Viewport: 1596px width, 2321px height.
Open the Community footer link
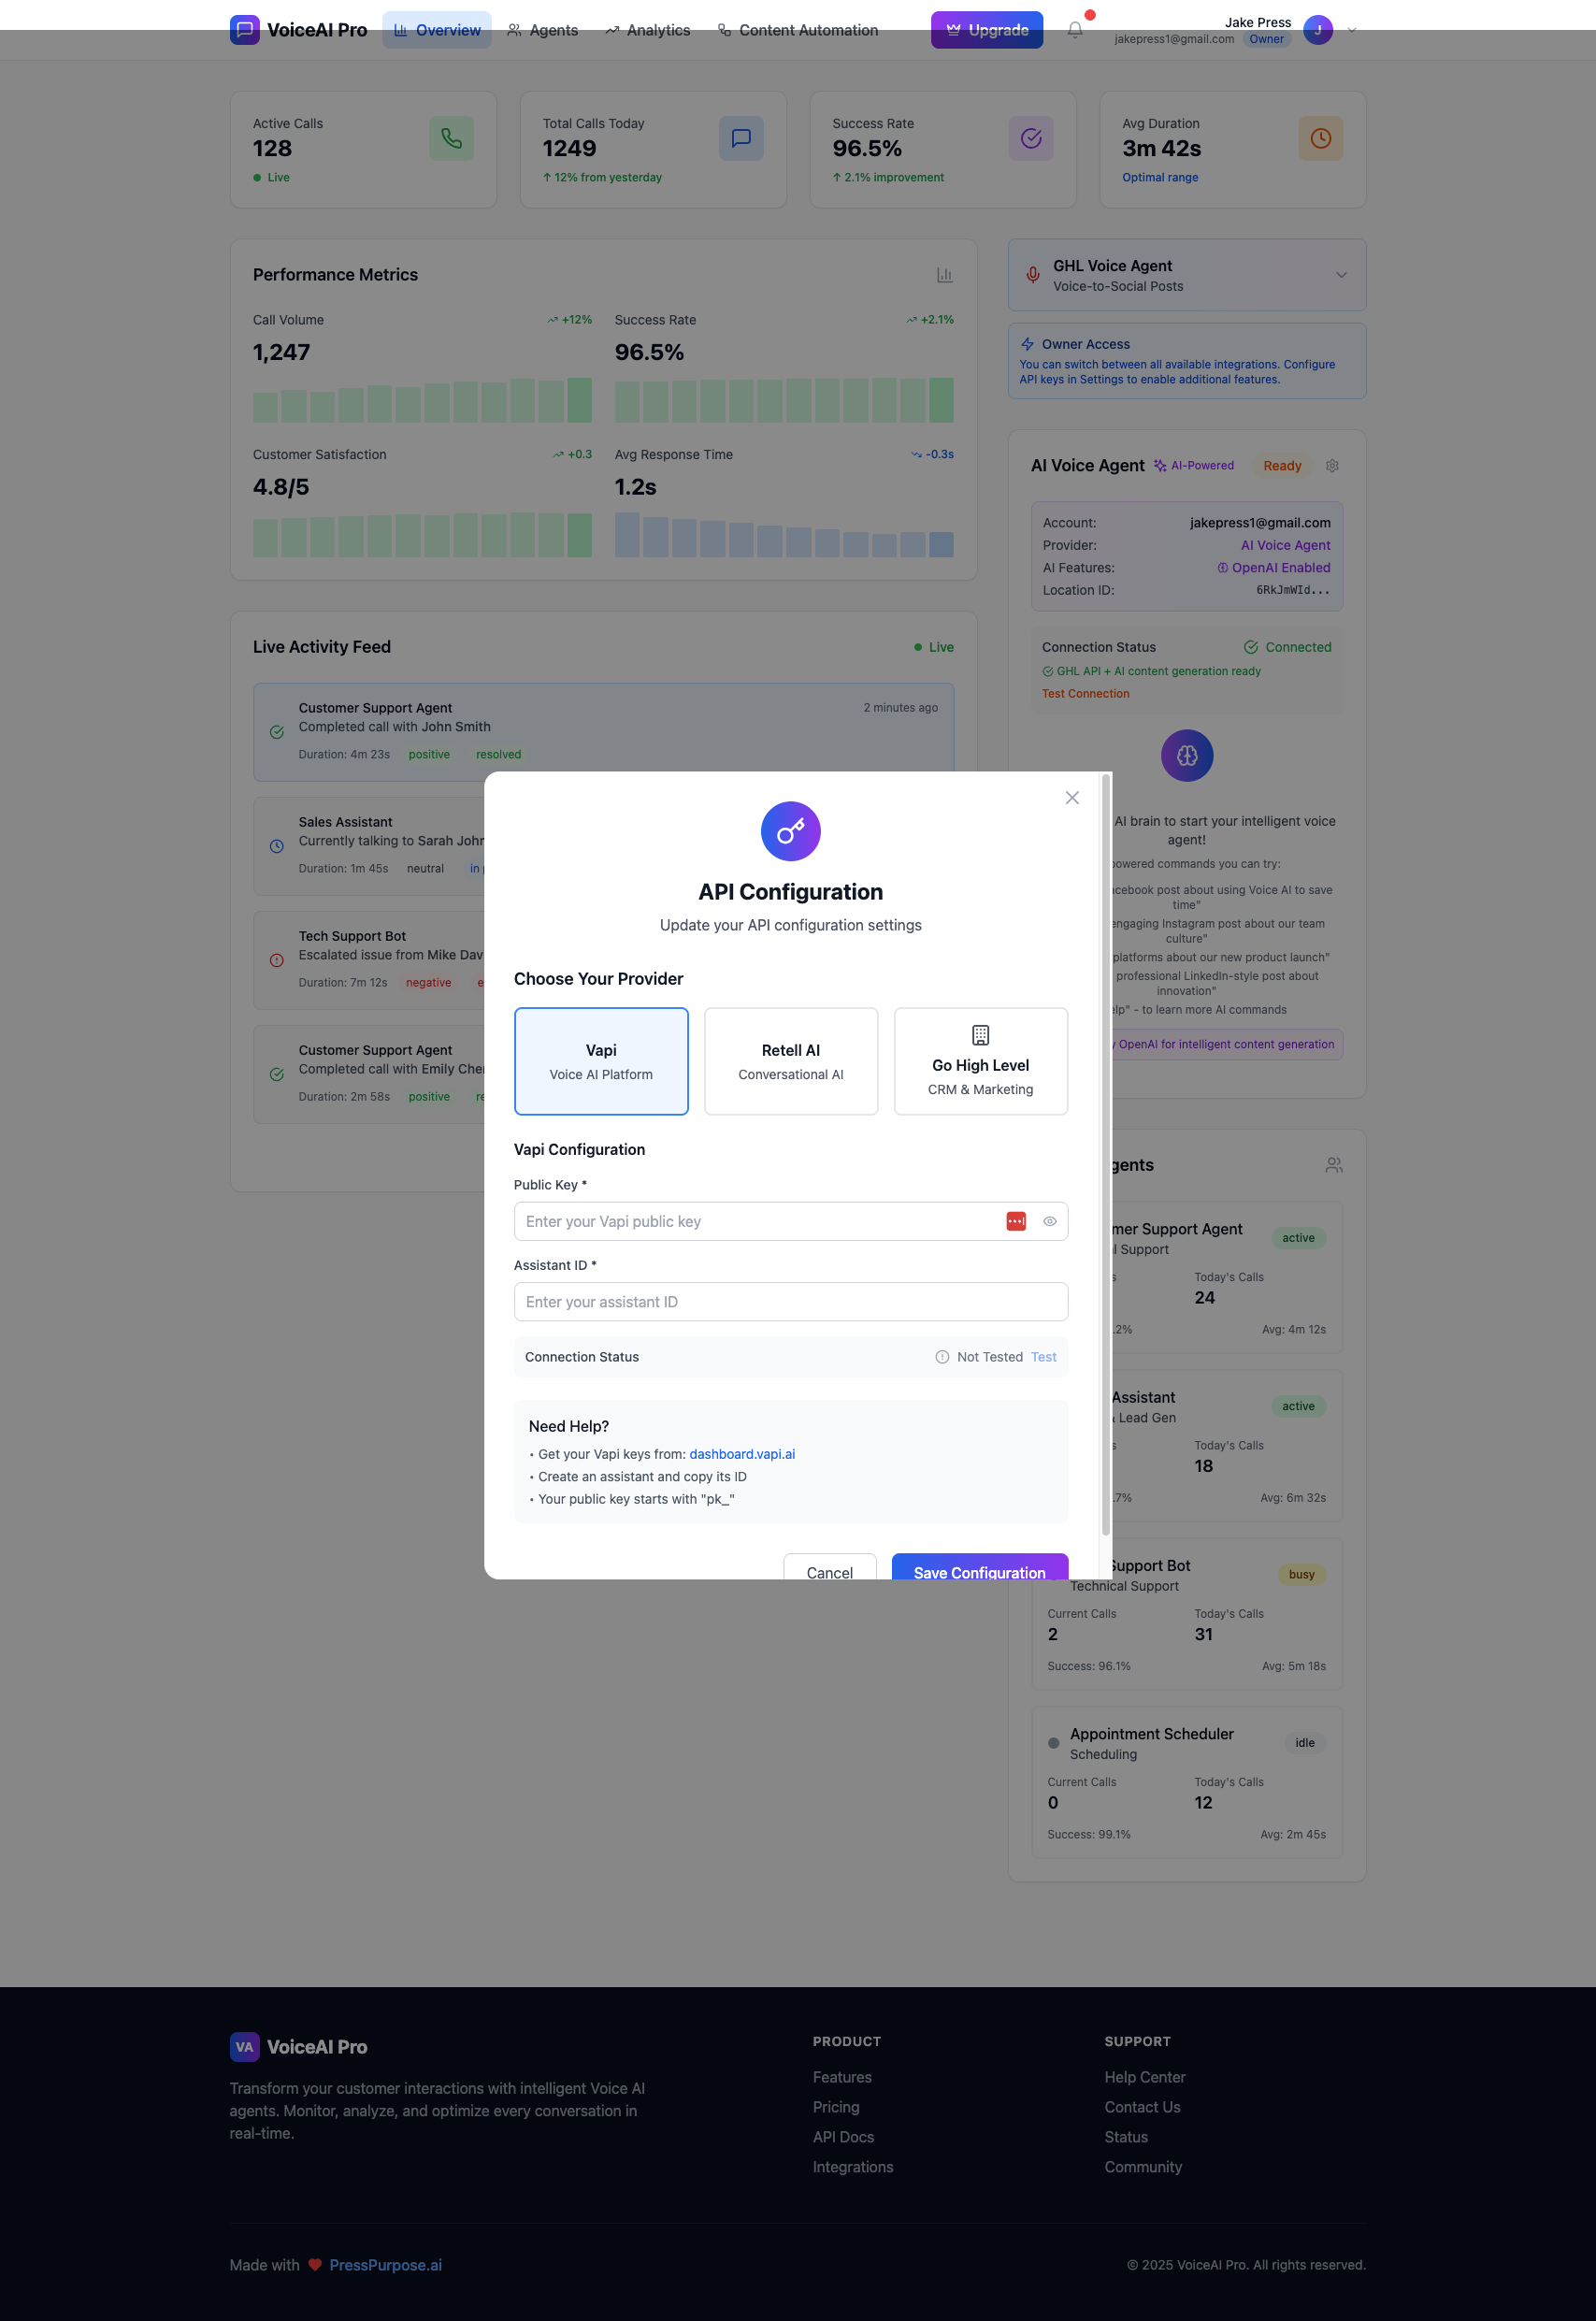coord(1143,2167)
